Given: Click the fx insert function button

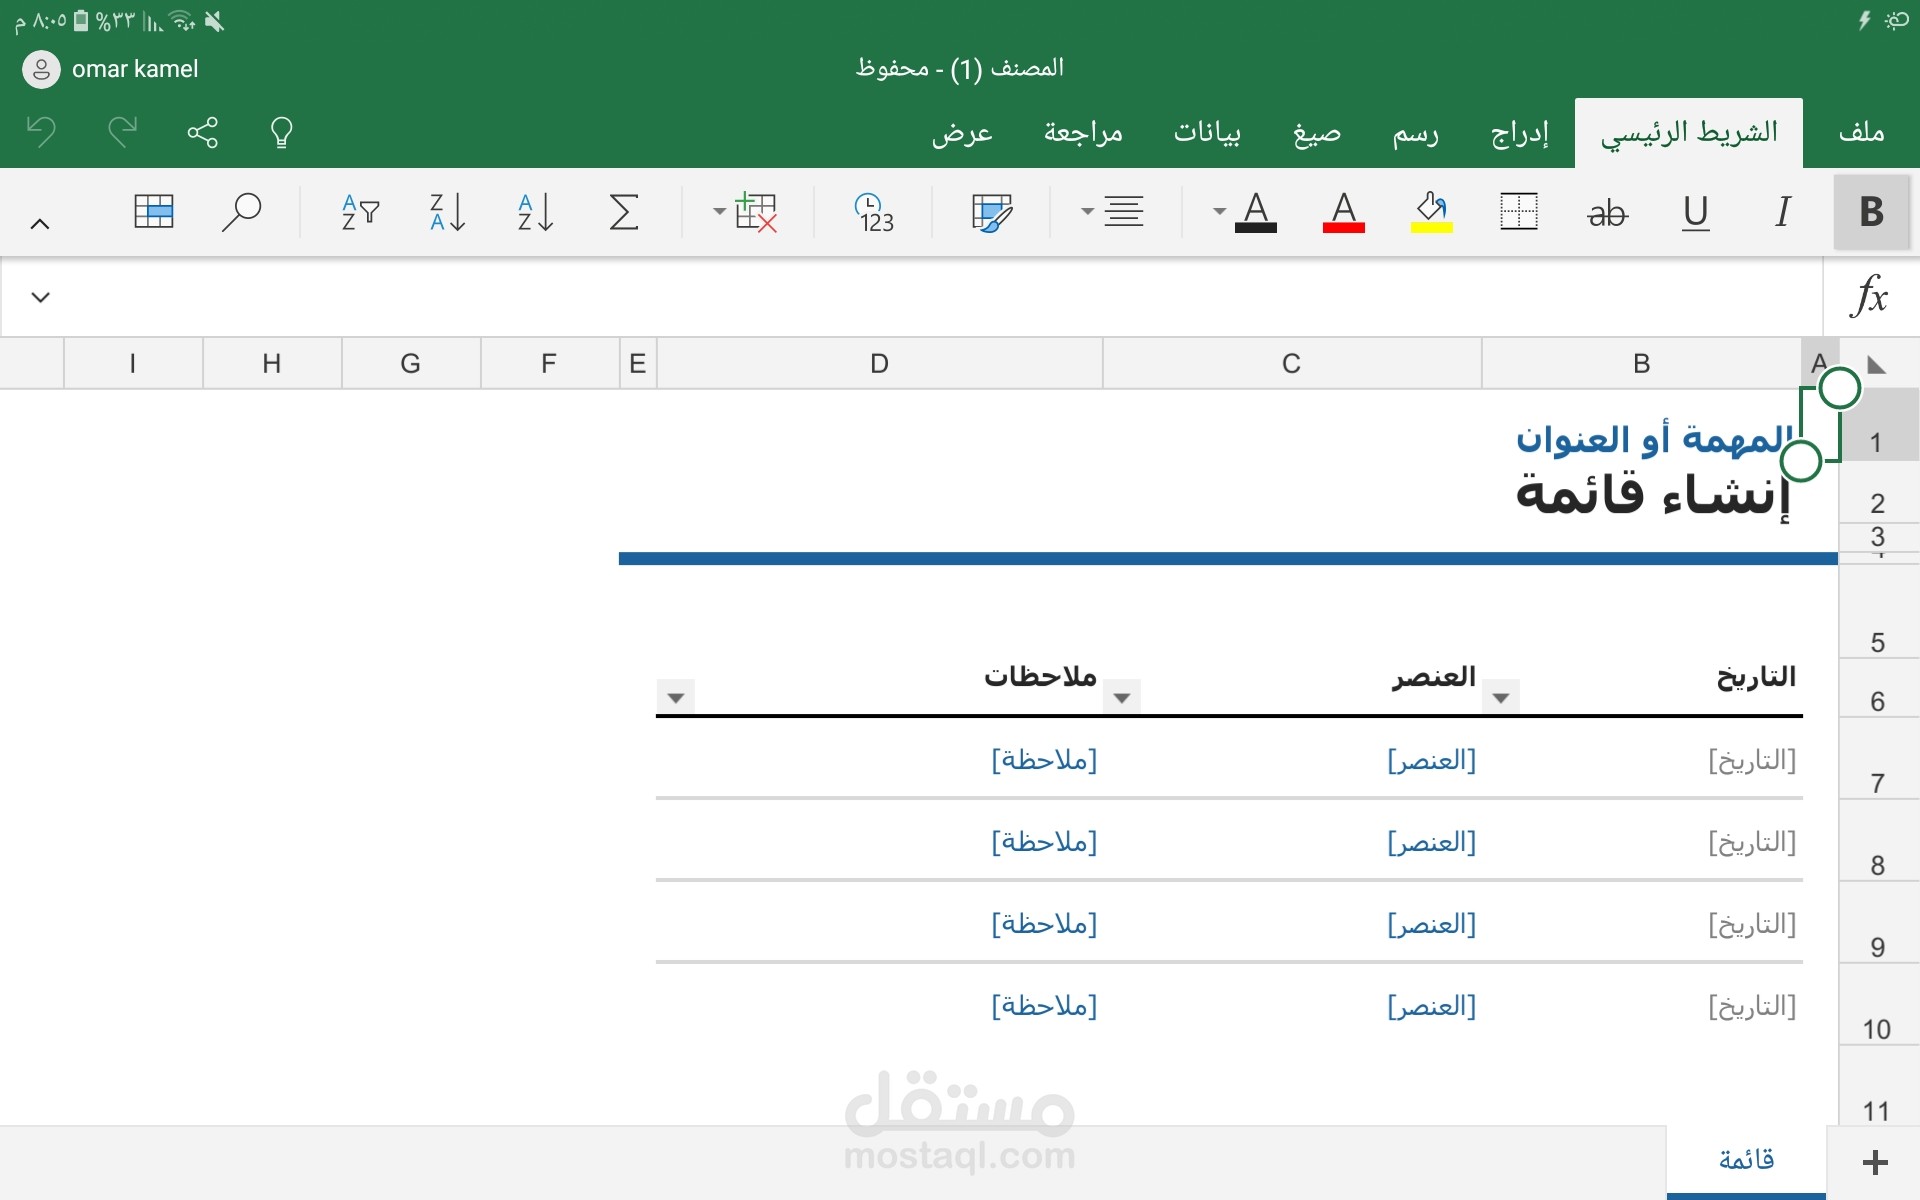Looking at the screenshot, I should click(1870, 296).
